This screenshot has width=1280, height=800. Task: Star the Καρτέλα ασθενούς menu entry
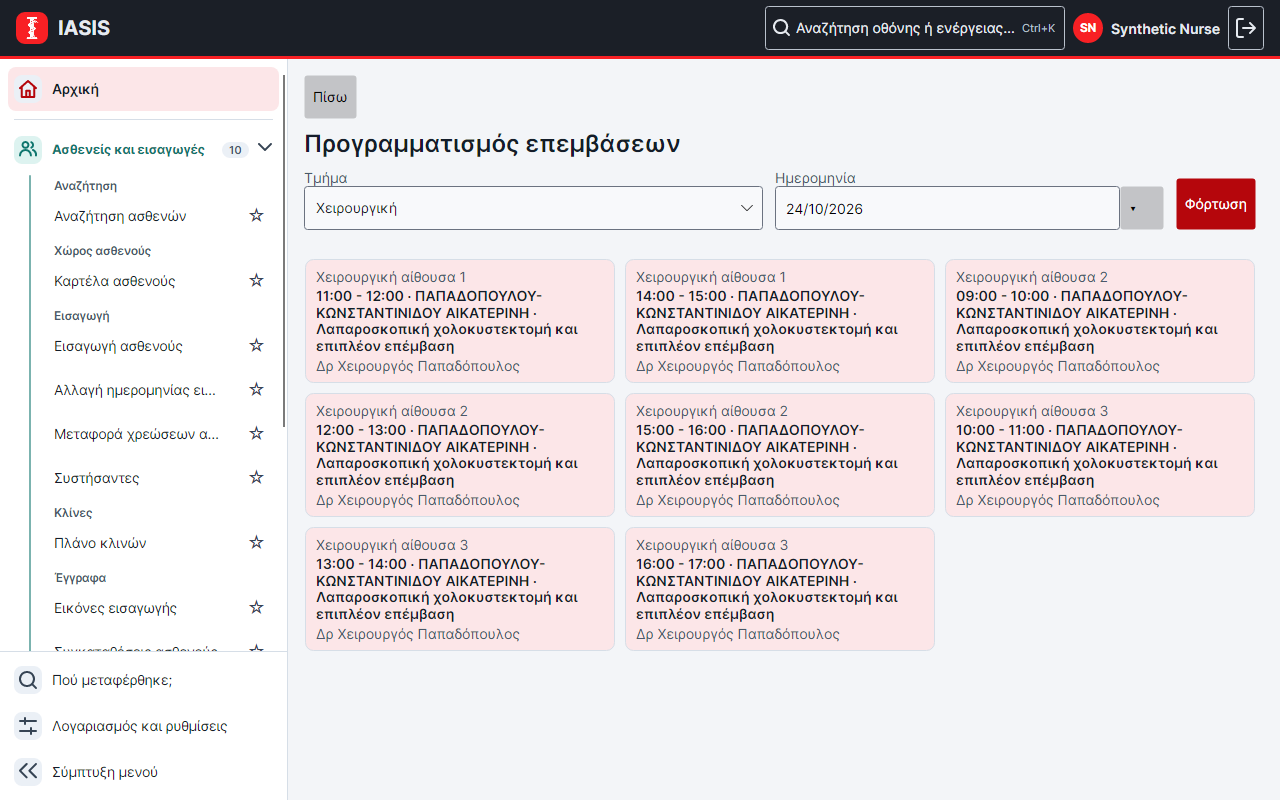pos(256,280)
